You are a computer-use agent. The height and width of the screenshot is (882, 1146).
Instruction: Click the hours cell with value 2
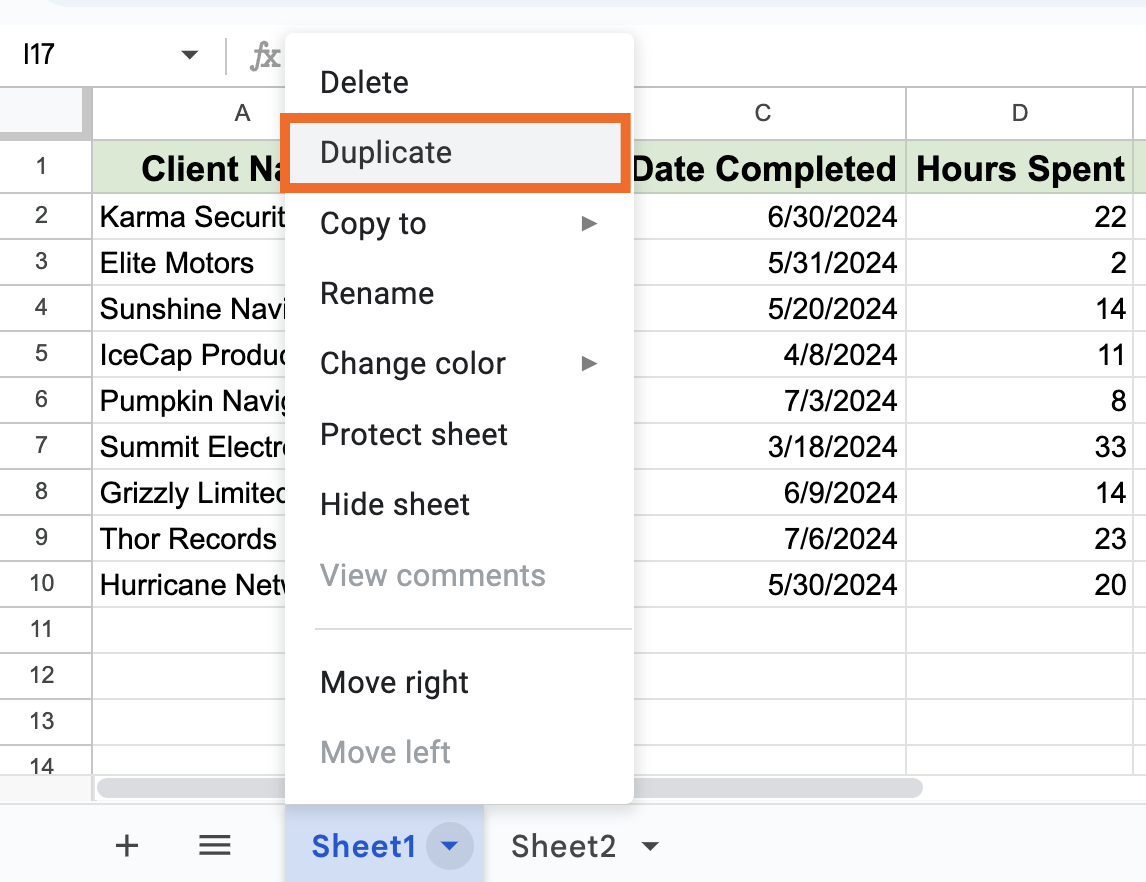coord(1020,262)
